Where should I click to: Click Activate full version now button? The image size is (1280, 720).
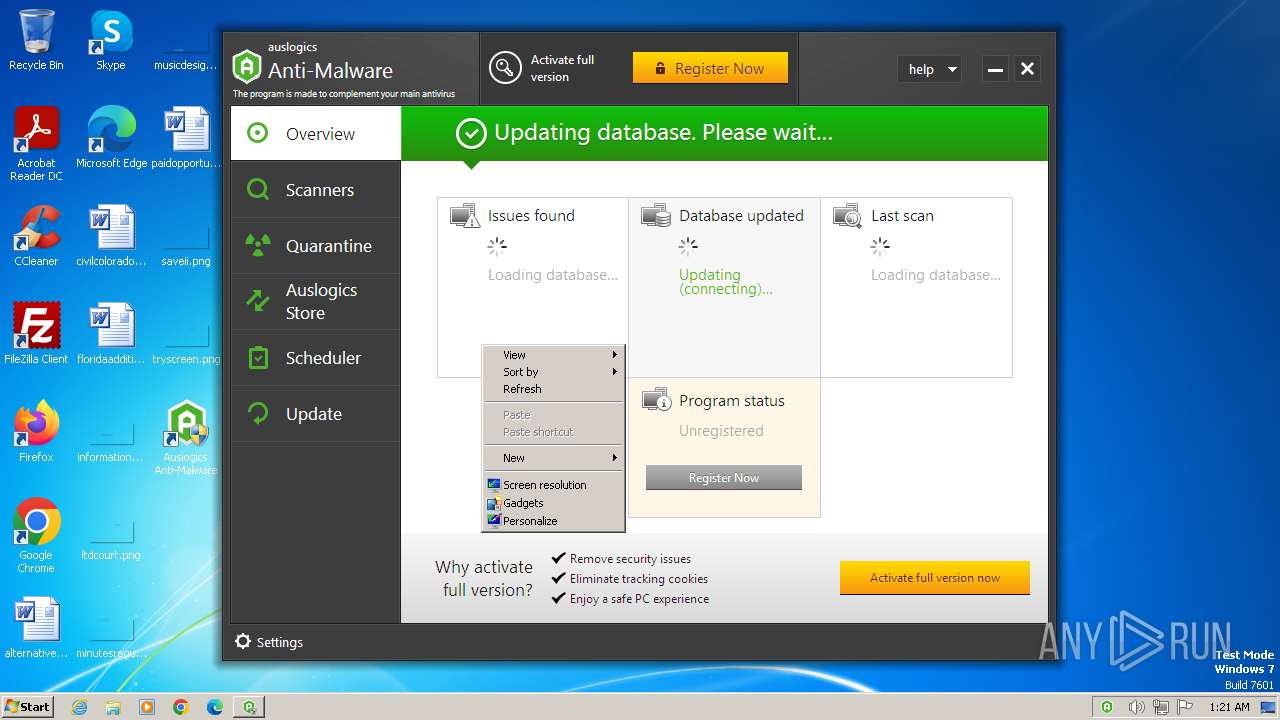[x=935, y=578]
